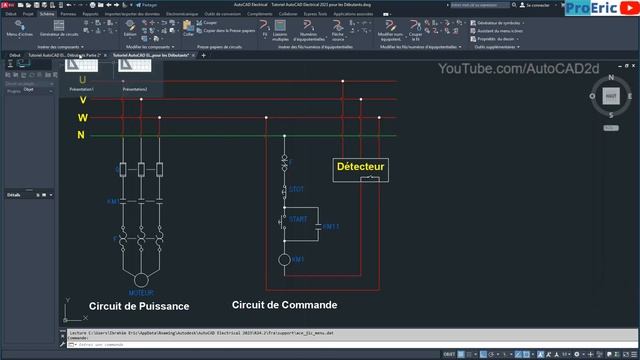The image size is (640, 360).
Task: Select the Détecteur text in the drawing
Action: click(360, 167)
